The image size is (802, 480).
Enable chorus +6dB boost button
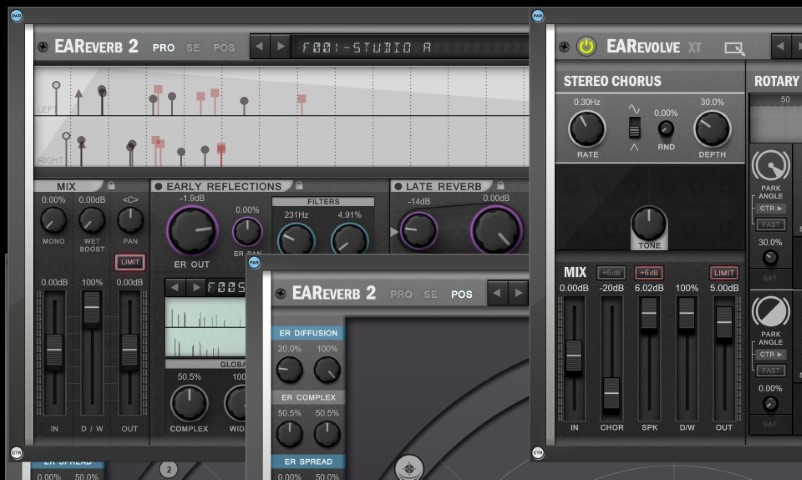(611, 273)
